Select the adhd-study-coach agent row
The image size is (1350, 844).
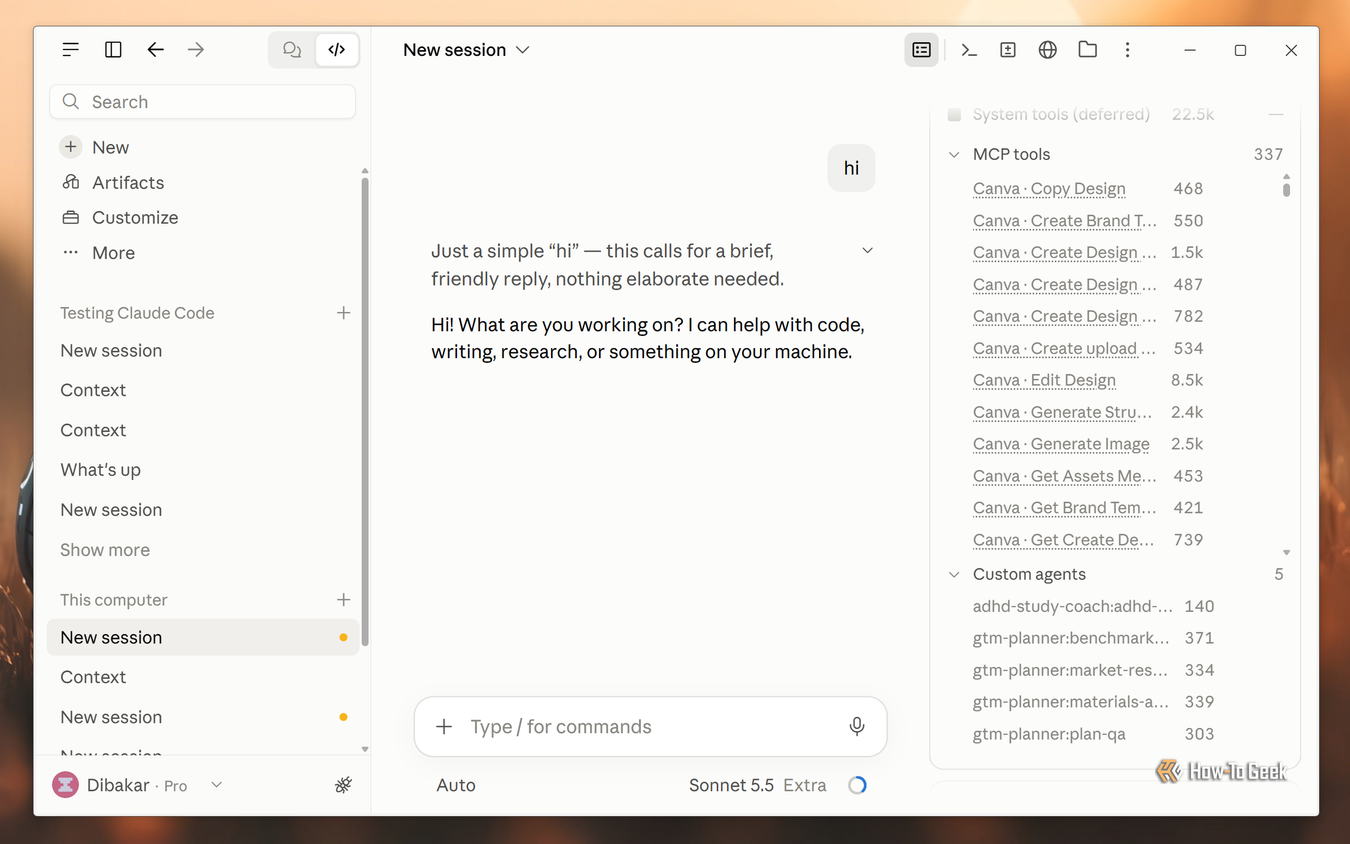pyautogui.click(x=1093, y=606)
